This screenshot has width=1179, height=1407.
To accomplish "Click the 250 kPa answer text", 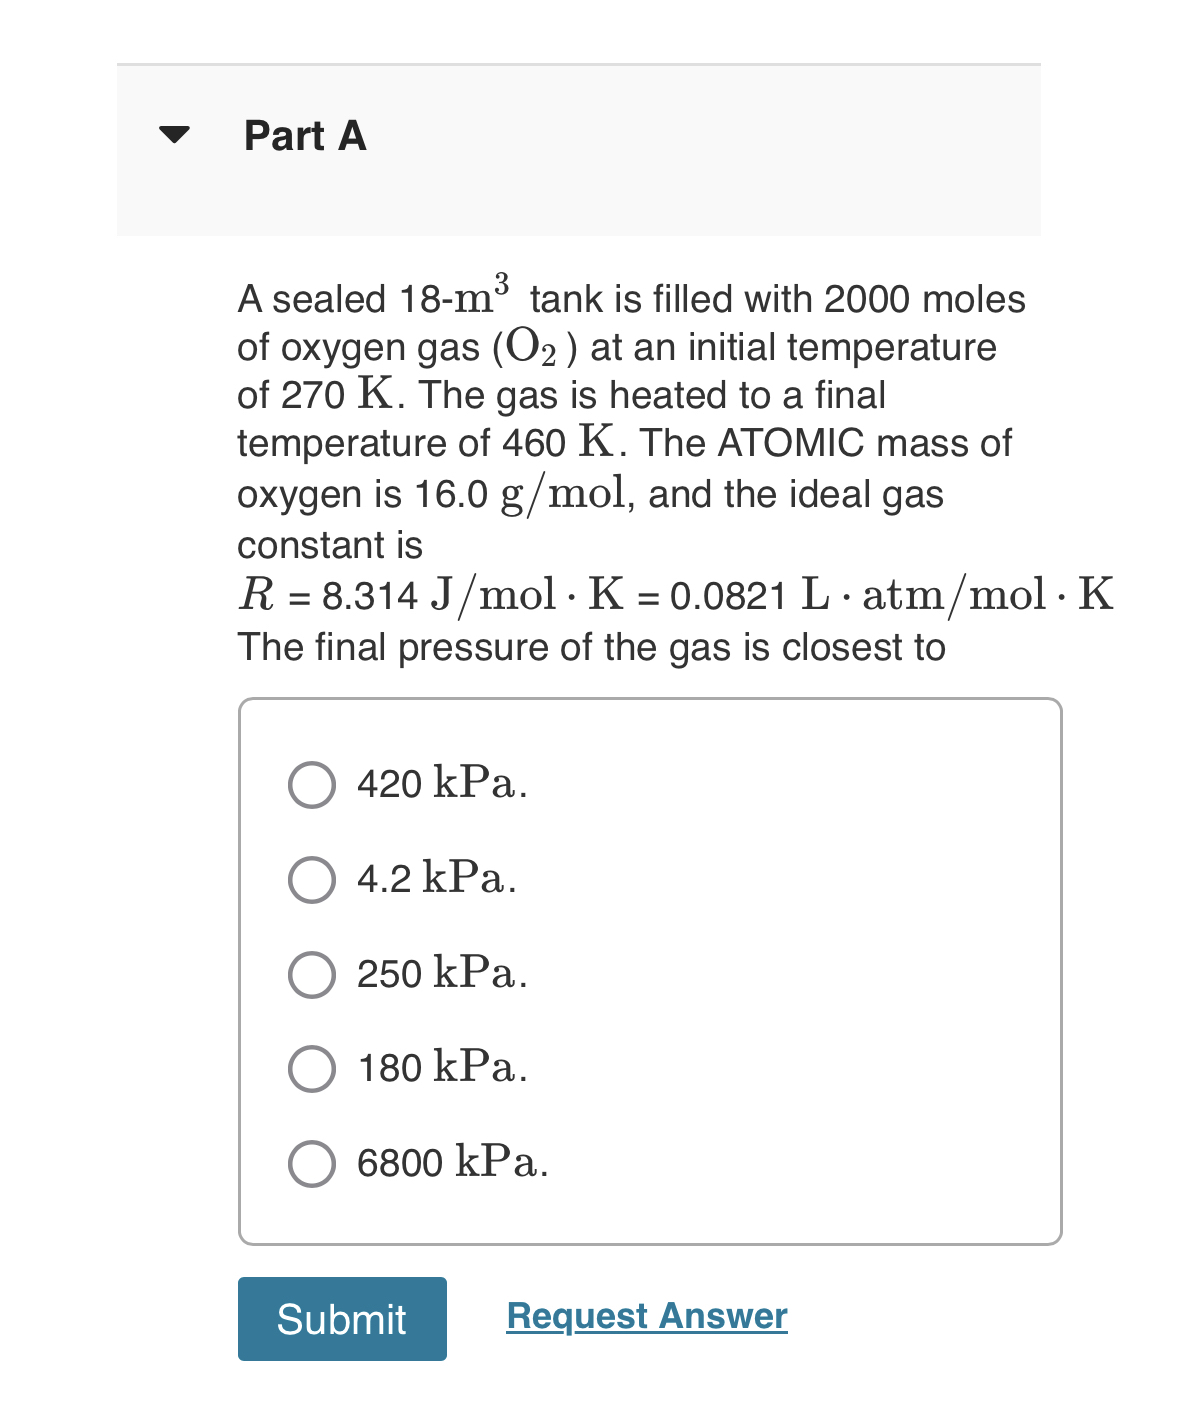I will point(441,975).
